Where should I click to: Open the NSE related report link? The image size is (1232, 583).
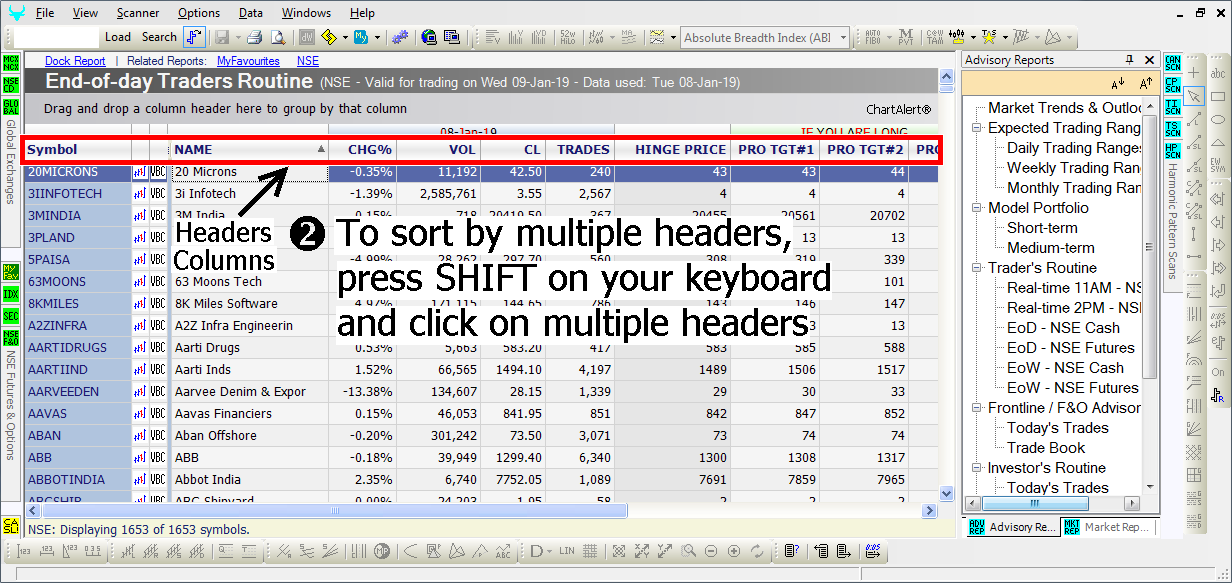tap(308, 61)
